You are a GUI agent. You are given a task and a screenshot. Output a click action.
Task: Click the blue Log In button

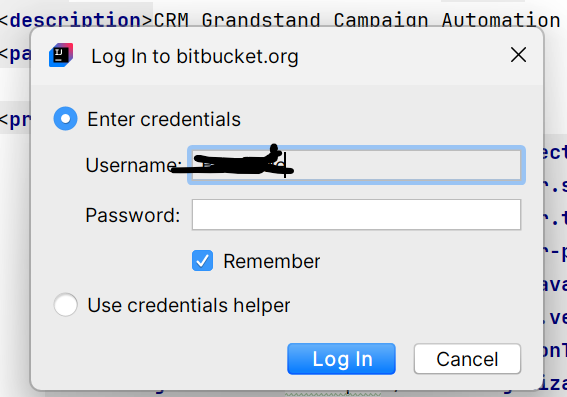(x=341, y=359)
